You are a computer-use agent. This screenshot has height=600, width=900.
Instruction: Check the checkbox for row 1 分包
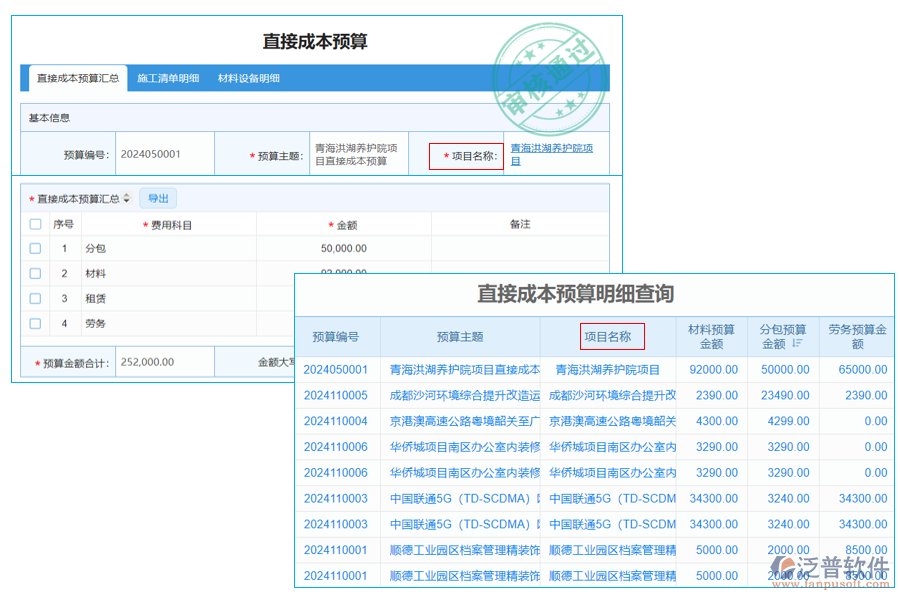coord(34,247)
